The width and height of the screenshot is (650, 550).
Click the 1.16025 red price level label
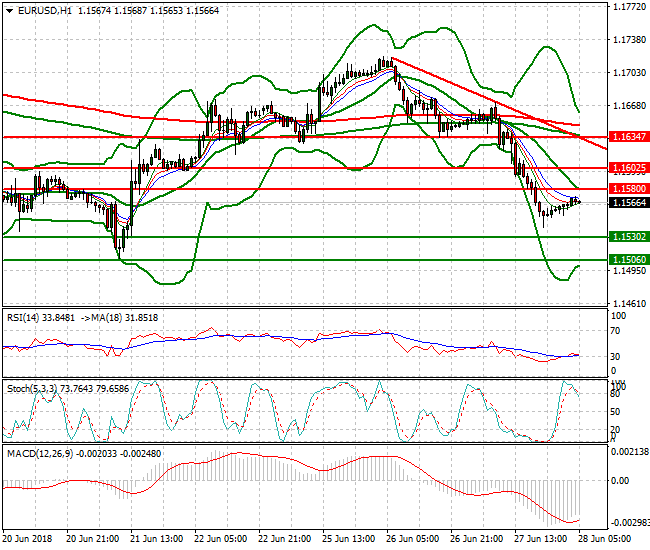[629, 168]
